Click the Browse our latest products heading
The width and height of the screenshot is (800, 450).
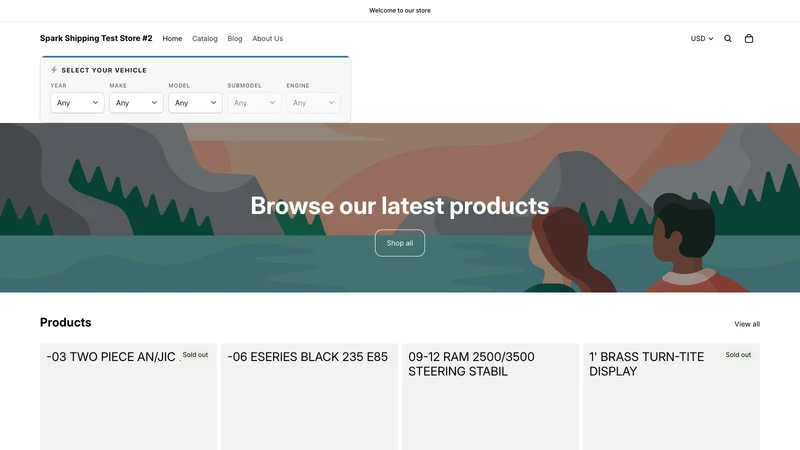pos(399,206)
